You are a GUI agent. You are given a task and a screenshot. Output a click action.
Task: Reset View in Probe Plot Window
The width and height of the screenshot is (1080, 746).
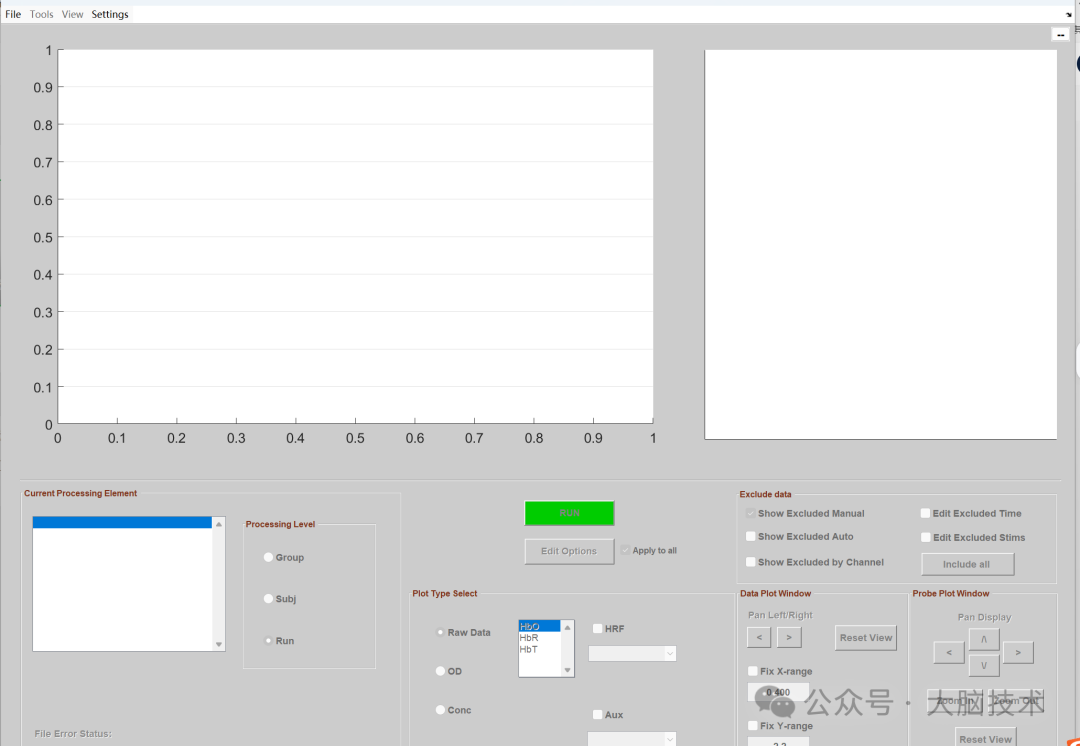tap(986, 736)
